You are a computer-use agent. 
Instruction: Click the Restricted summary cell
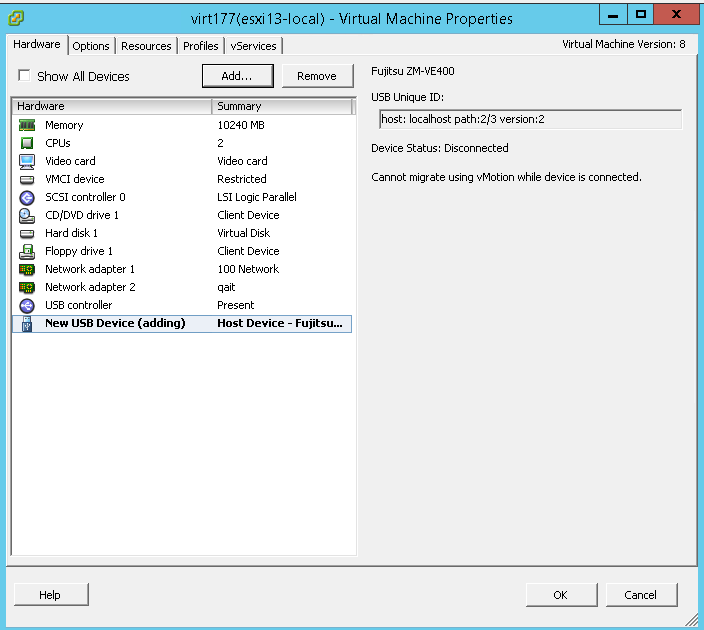[242, 179]
